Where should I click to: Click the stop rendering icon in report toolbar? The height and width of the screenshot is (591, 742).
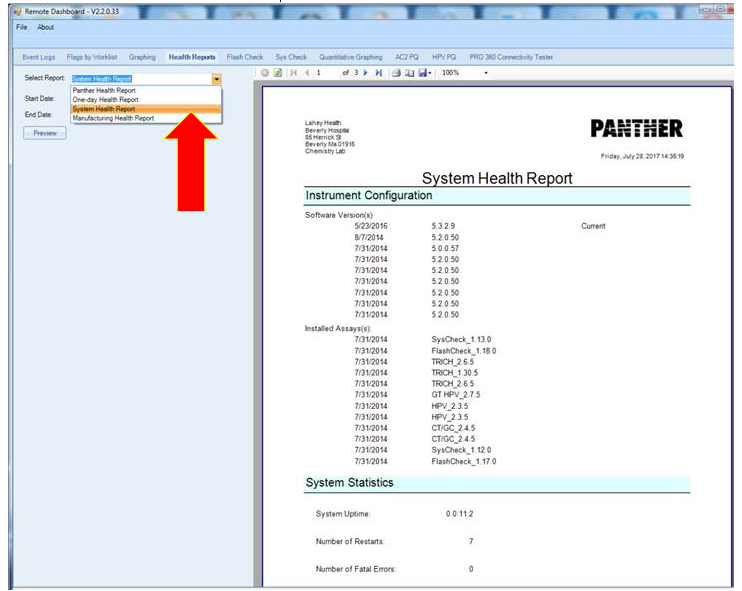265,73
